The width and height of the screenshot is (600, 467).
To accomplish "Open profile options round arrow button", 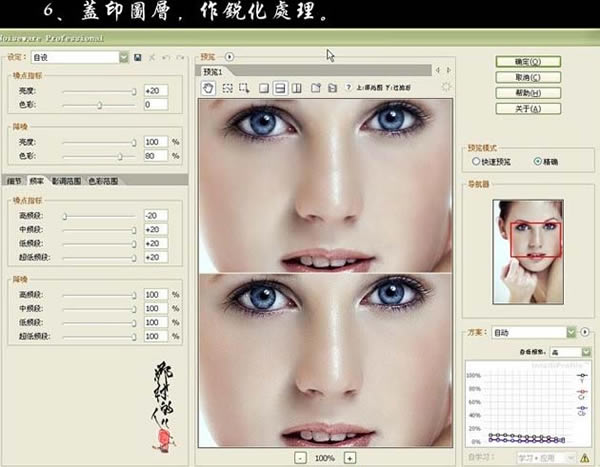I will pos(585,332).
